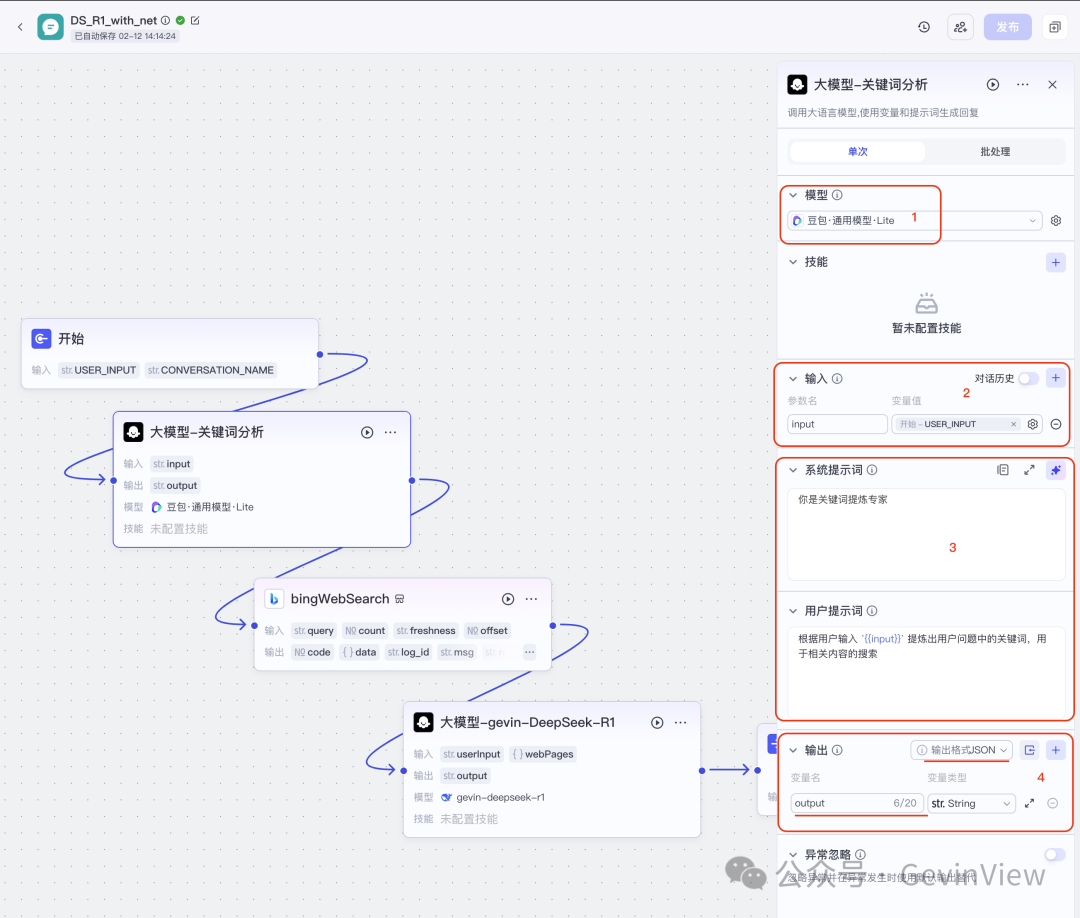Click the output variable name field
Viewport: 1080px width, 918px height.
tap(840, 803)
